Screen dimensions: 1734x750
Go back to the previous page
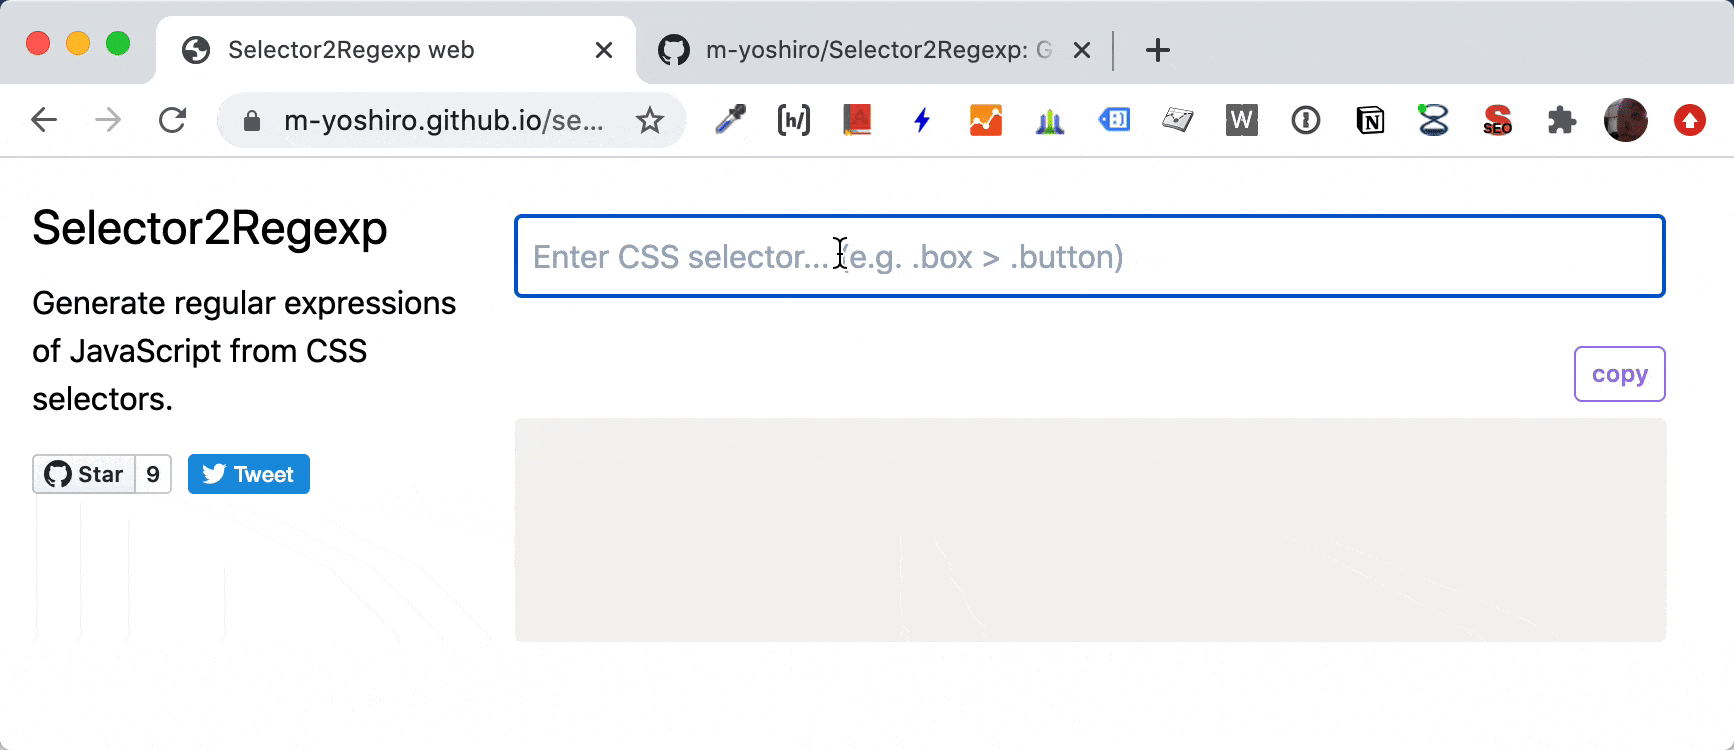(x=44, y=121)
